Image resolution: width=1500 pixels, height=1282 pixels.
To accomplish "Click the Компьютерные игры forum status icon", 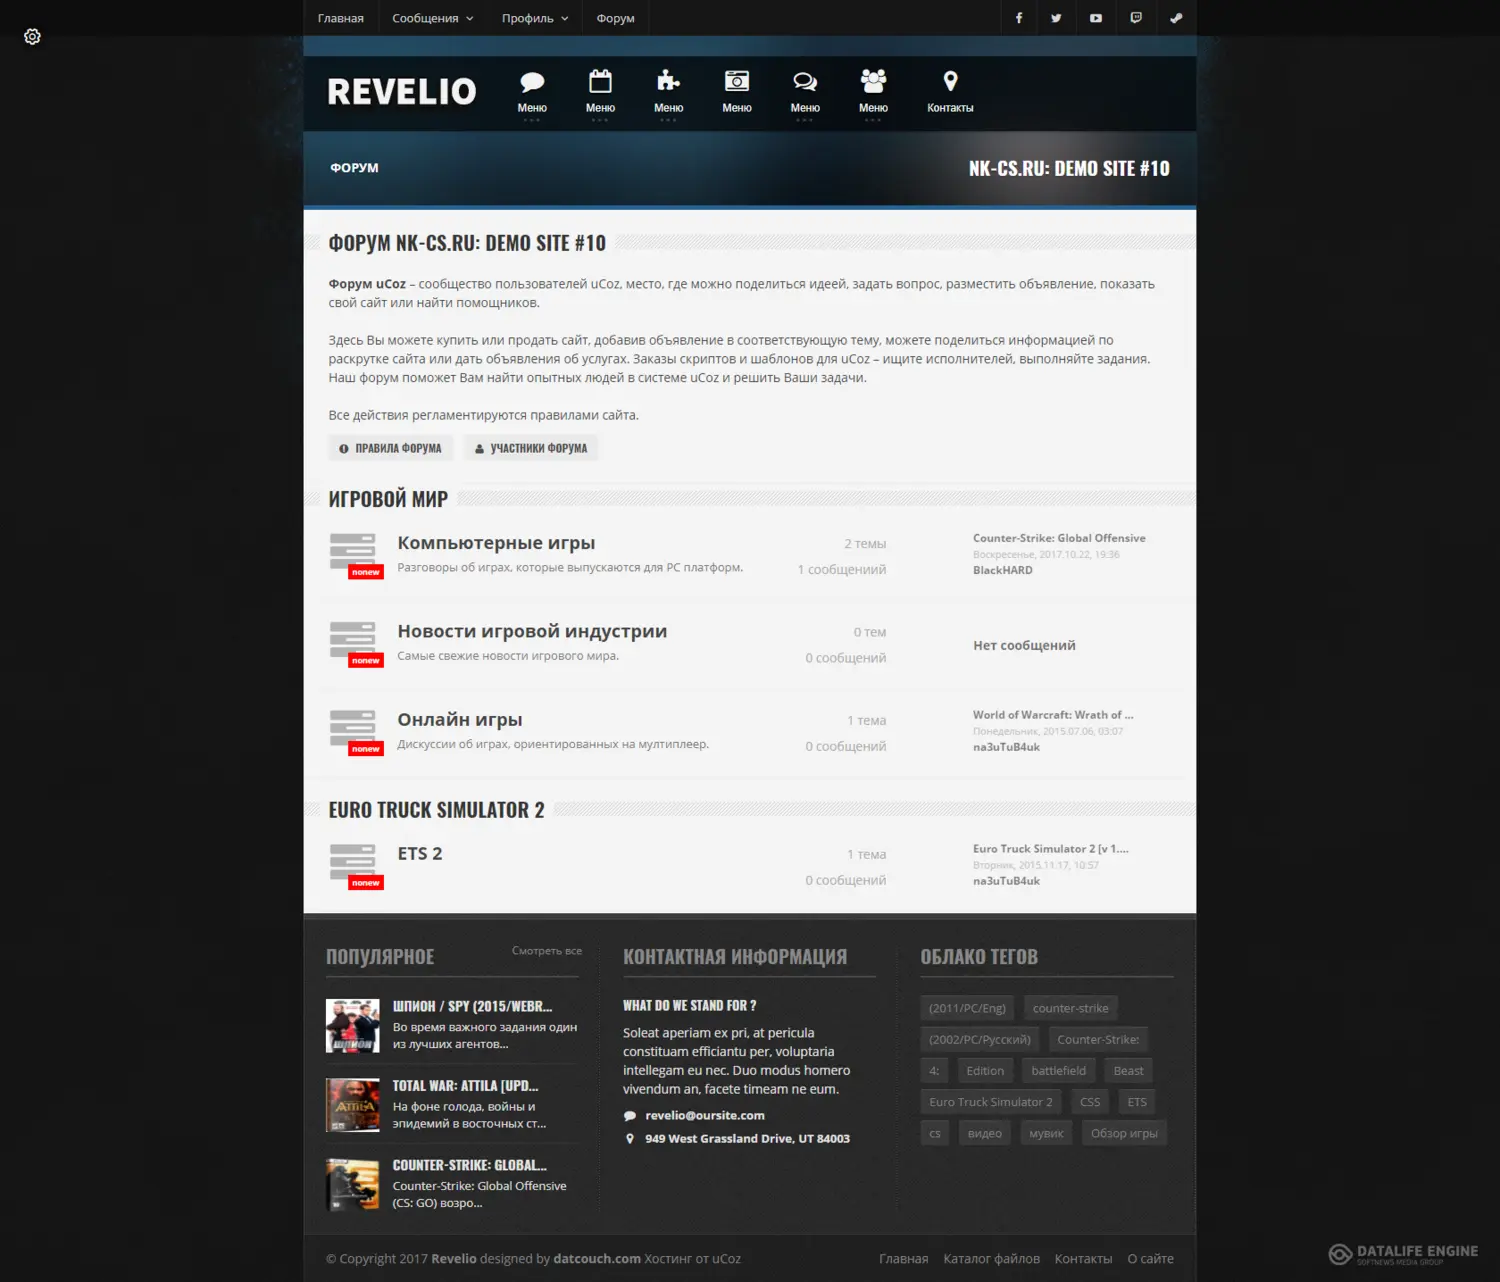I will (x=356, y=555).
